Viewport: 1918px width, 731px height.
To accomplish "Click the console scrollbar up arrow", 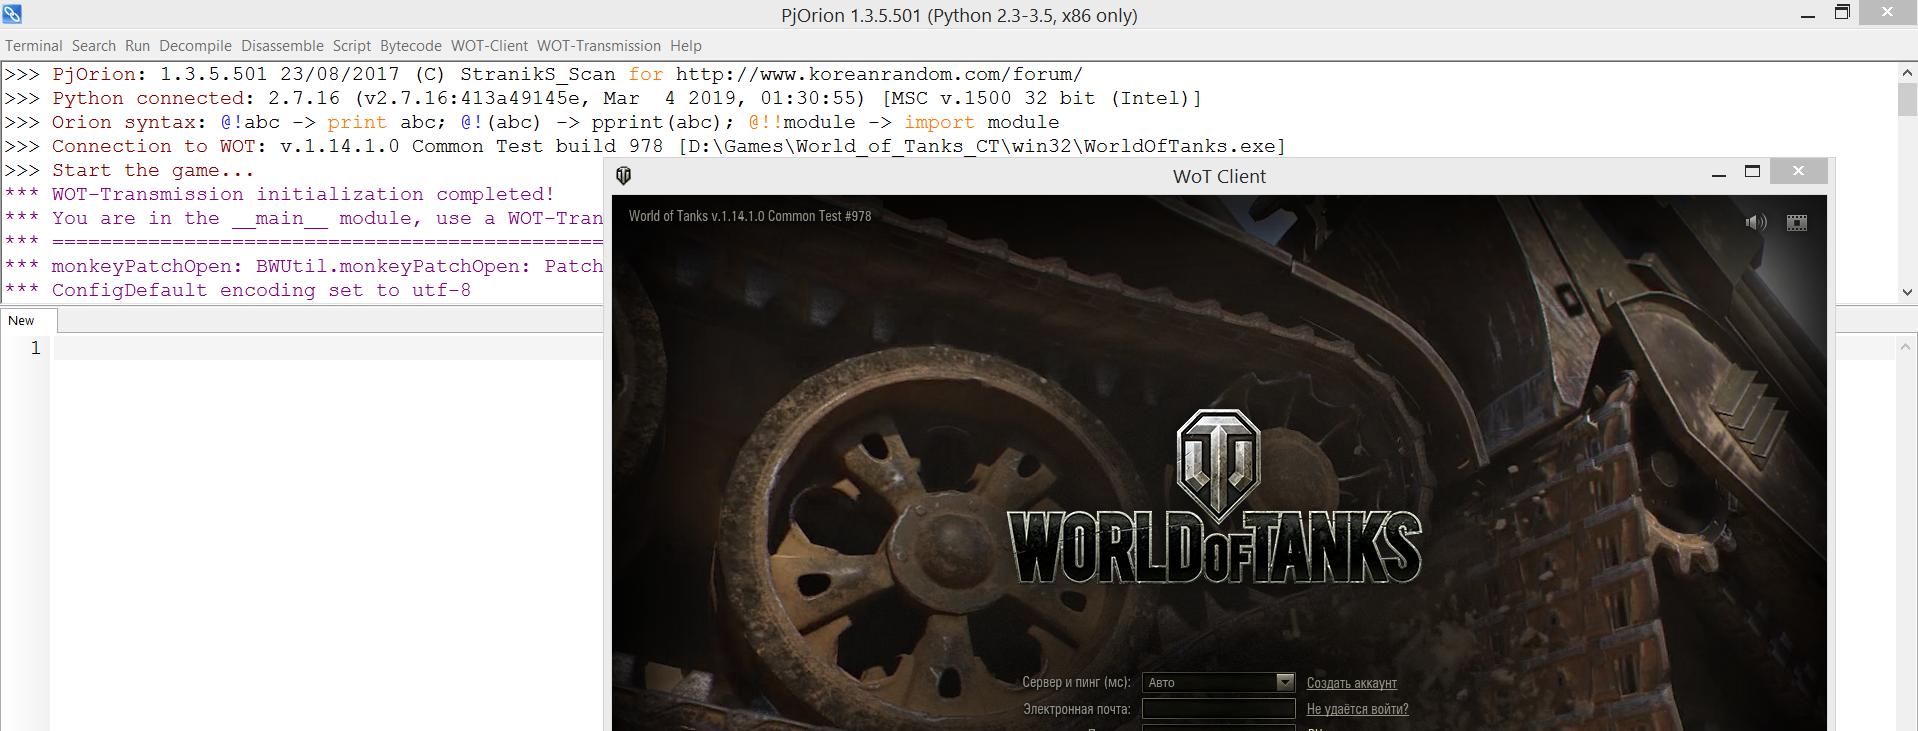I will [1907, 73].
